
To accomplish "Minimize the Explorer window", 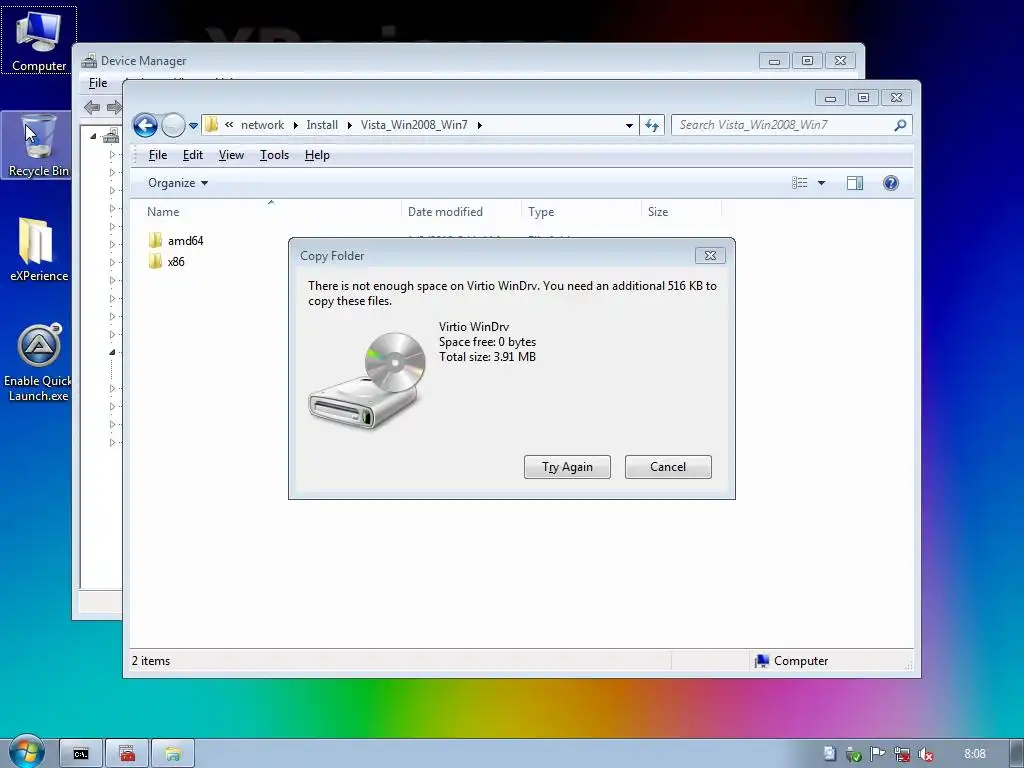I will click(x=830, y=98).
